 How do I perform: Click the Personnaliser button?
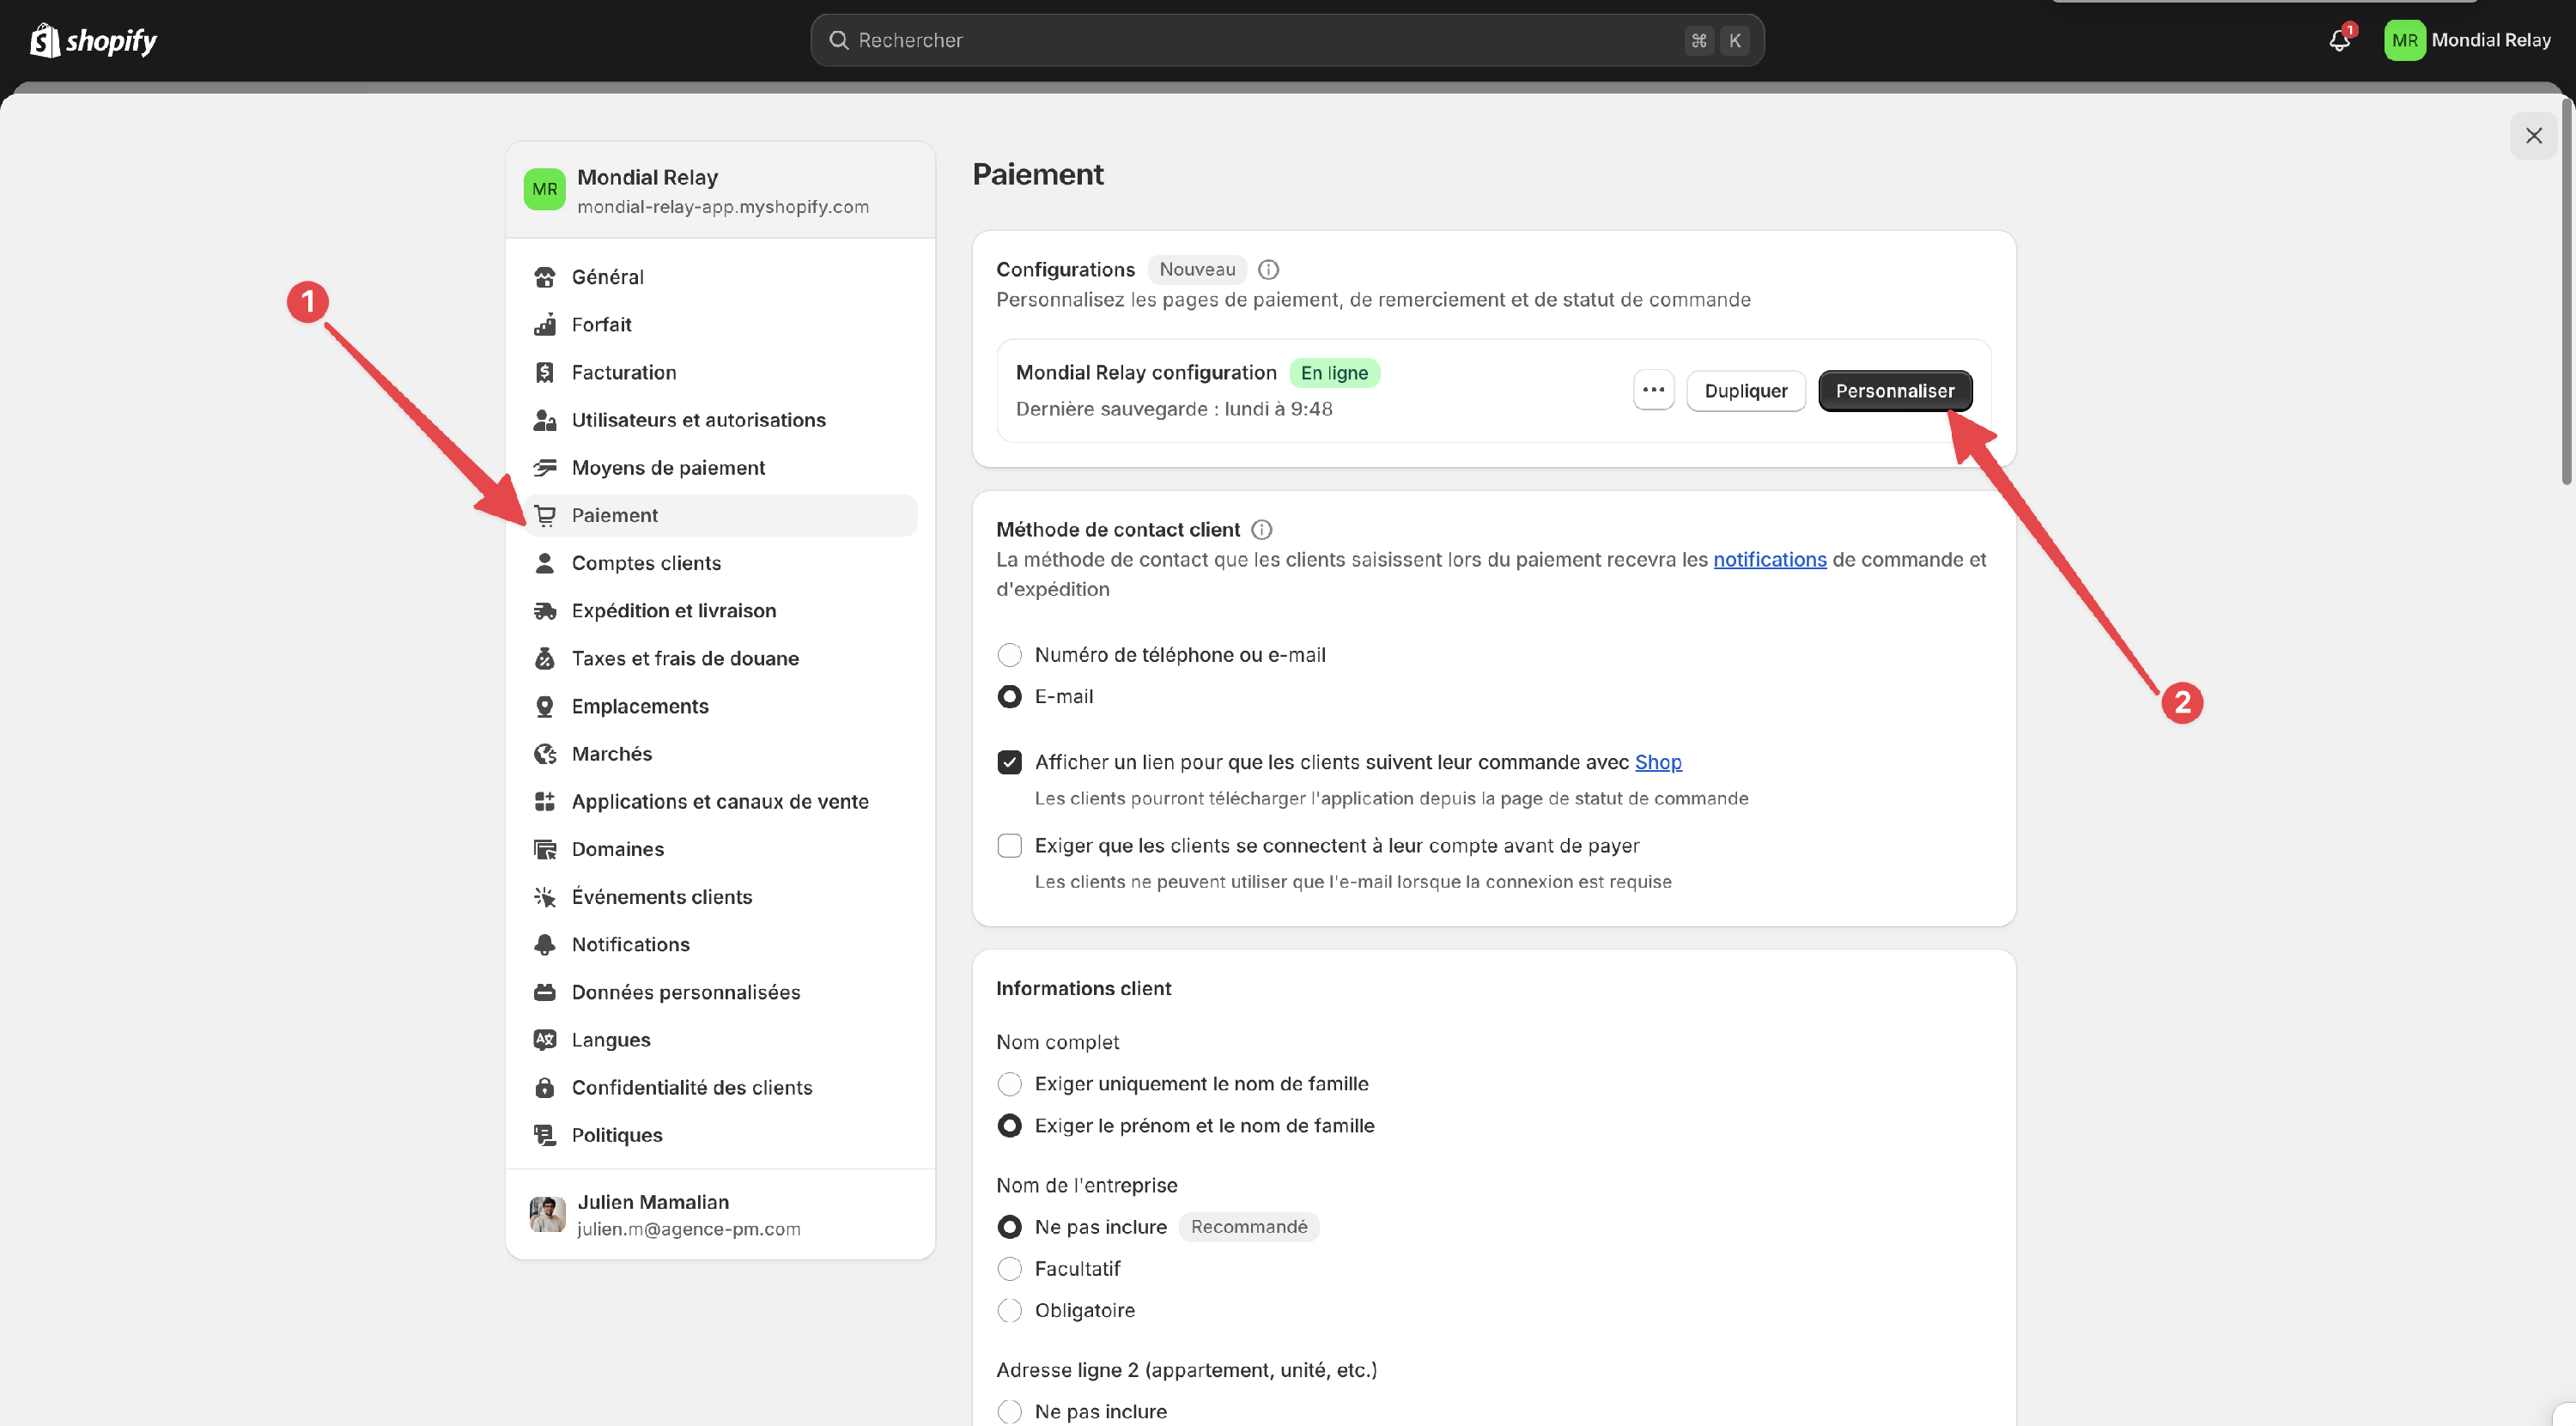(x=1894, y=391)
